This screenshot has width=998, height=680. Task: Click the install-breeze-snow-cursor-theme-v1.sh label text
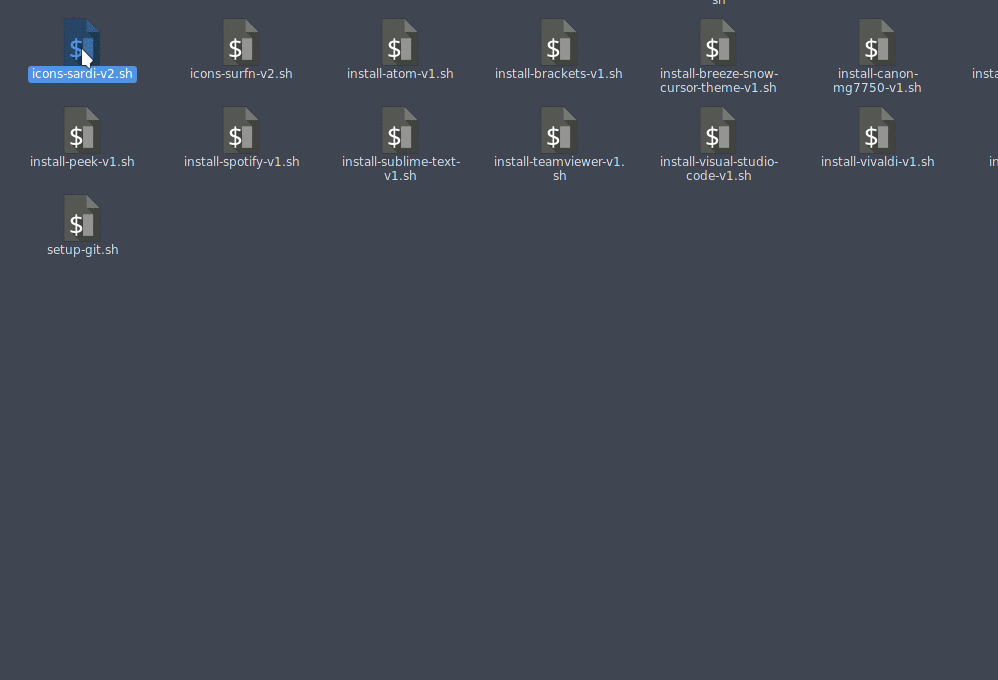coord(719,81)
